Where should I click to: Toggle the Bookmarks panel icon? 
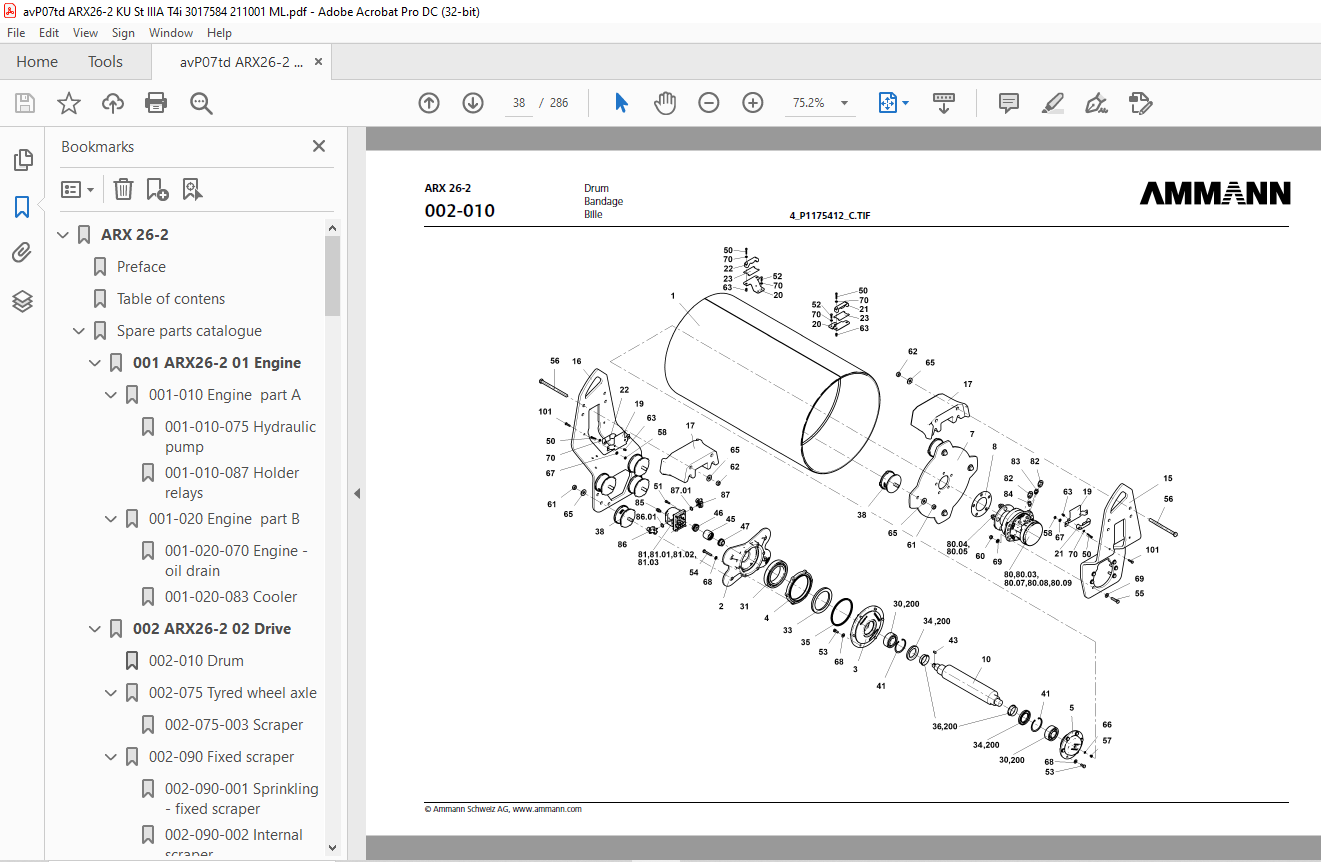(x=22, y=207)
